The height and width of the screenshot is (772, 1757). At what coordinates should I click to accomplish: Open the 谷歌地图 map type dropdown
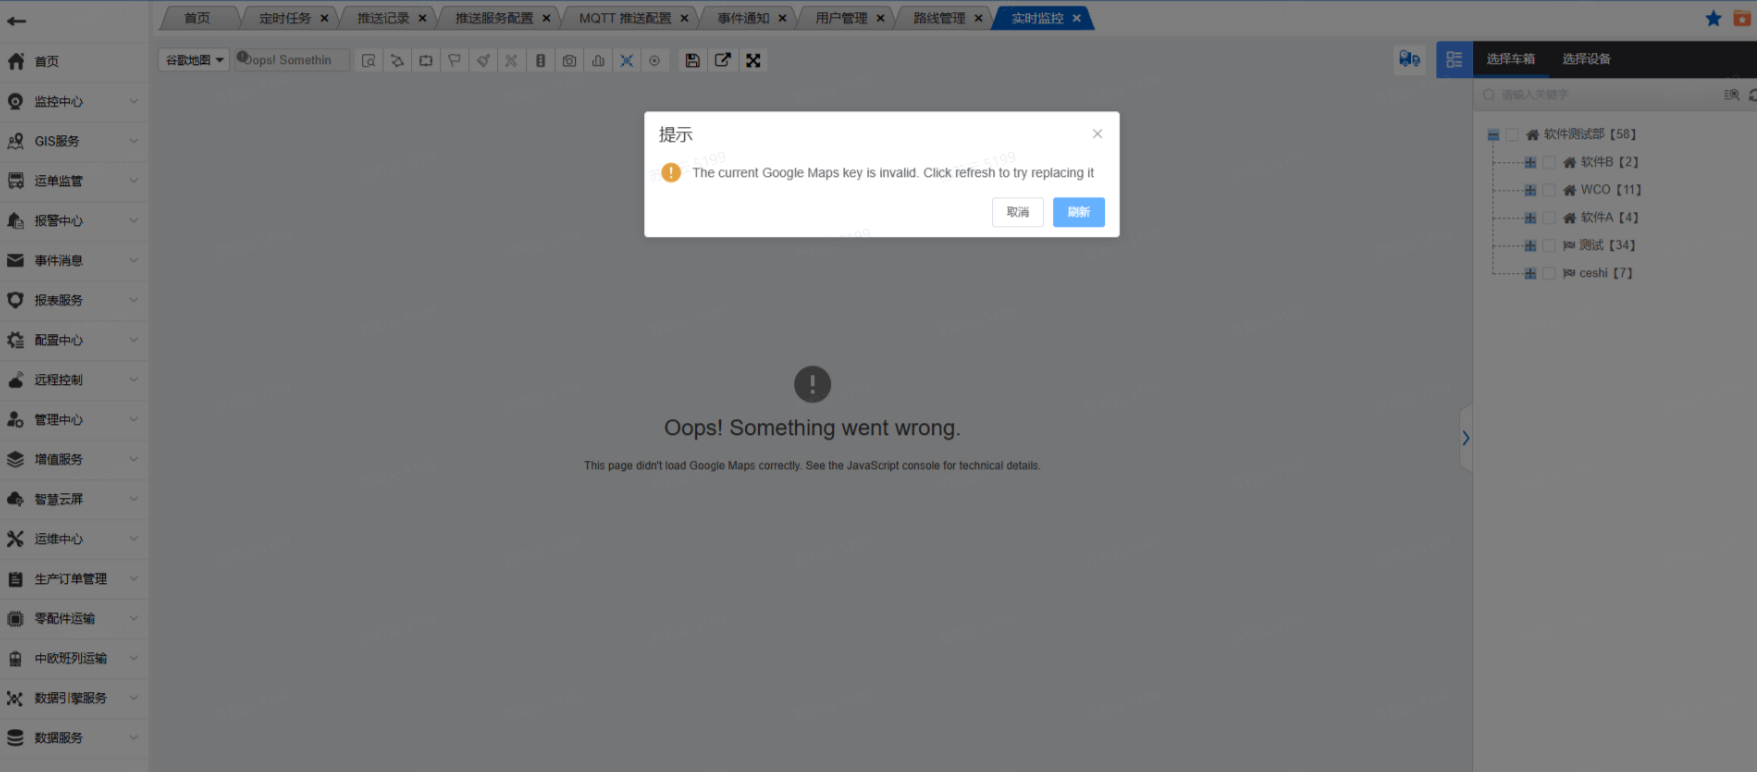point(194,61)
